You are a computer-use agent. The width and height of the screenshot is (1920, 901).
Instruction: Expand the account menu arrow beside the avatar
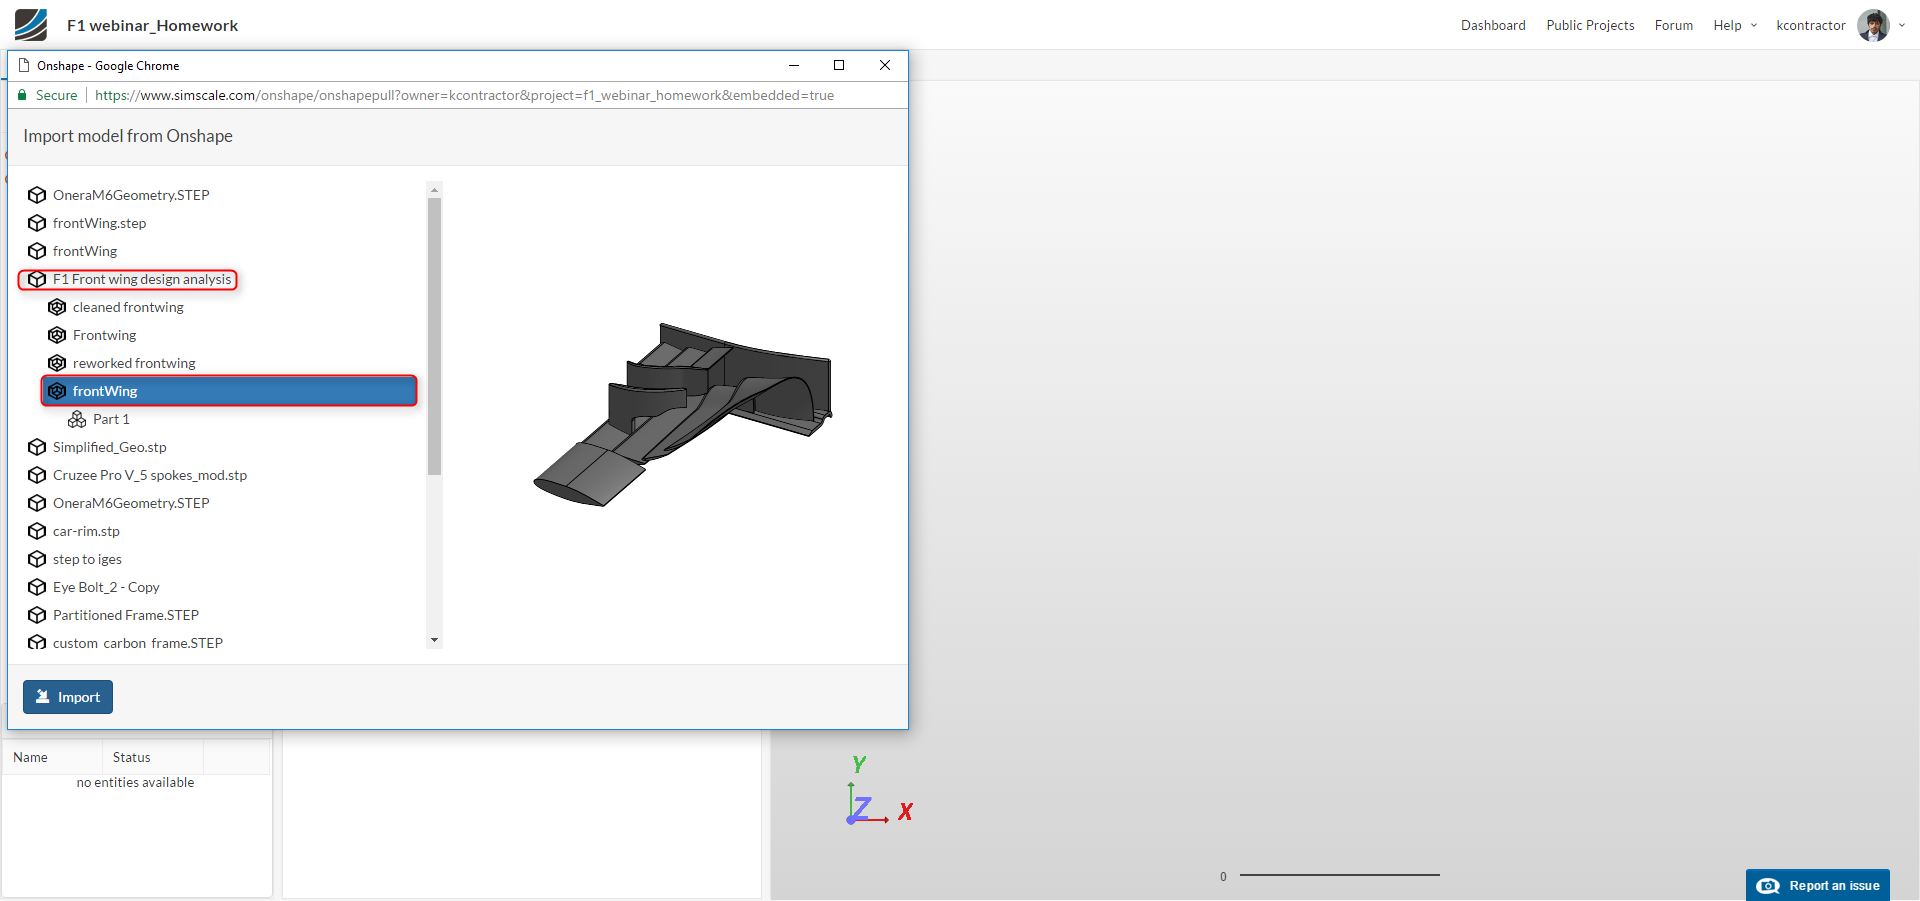click(1902, 26)
